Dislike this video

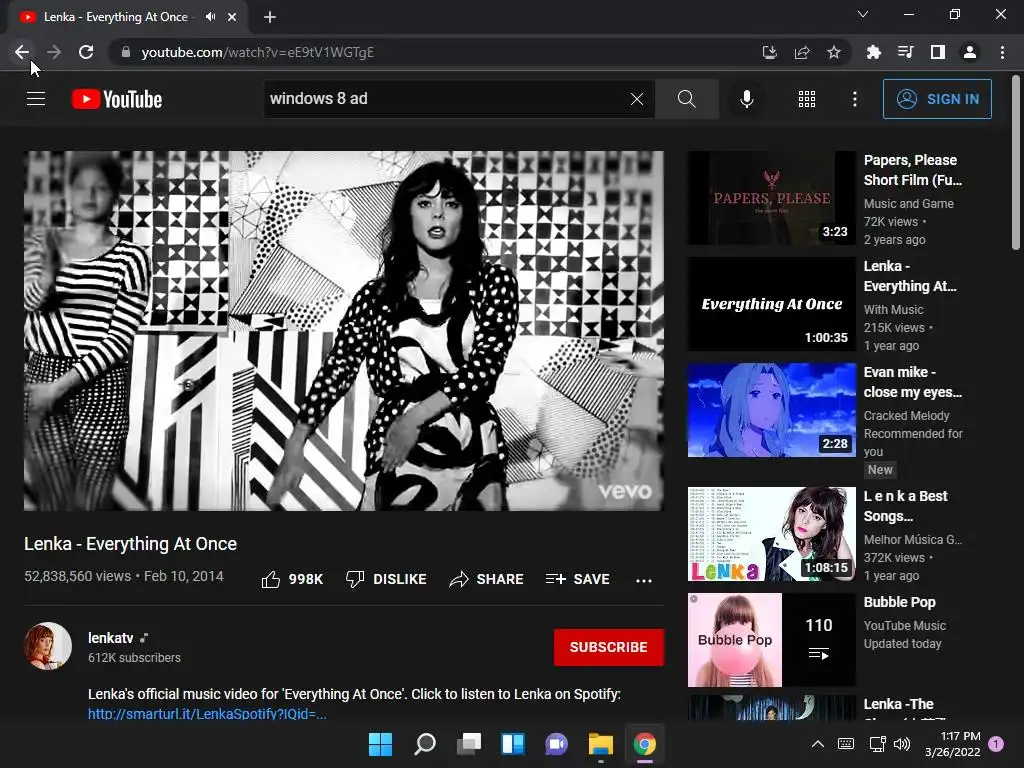pyautogui.click(x=386, y=579)
